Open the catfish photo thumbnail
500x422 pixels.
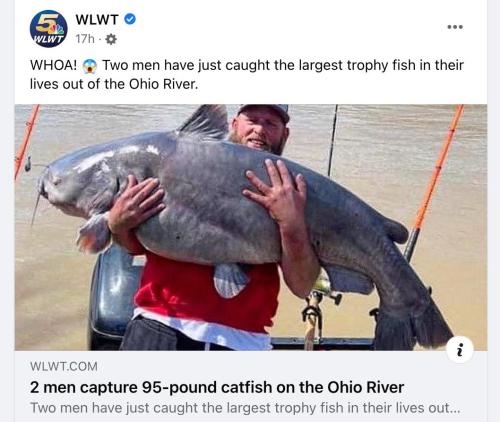[251, 227]
